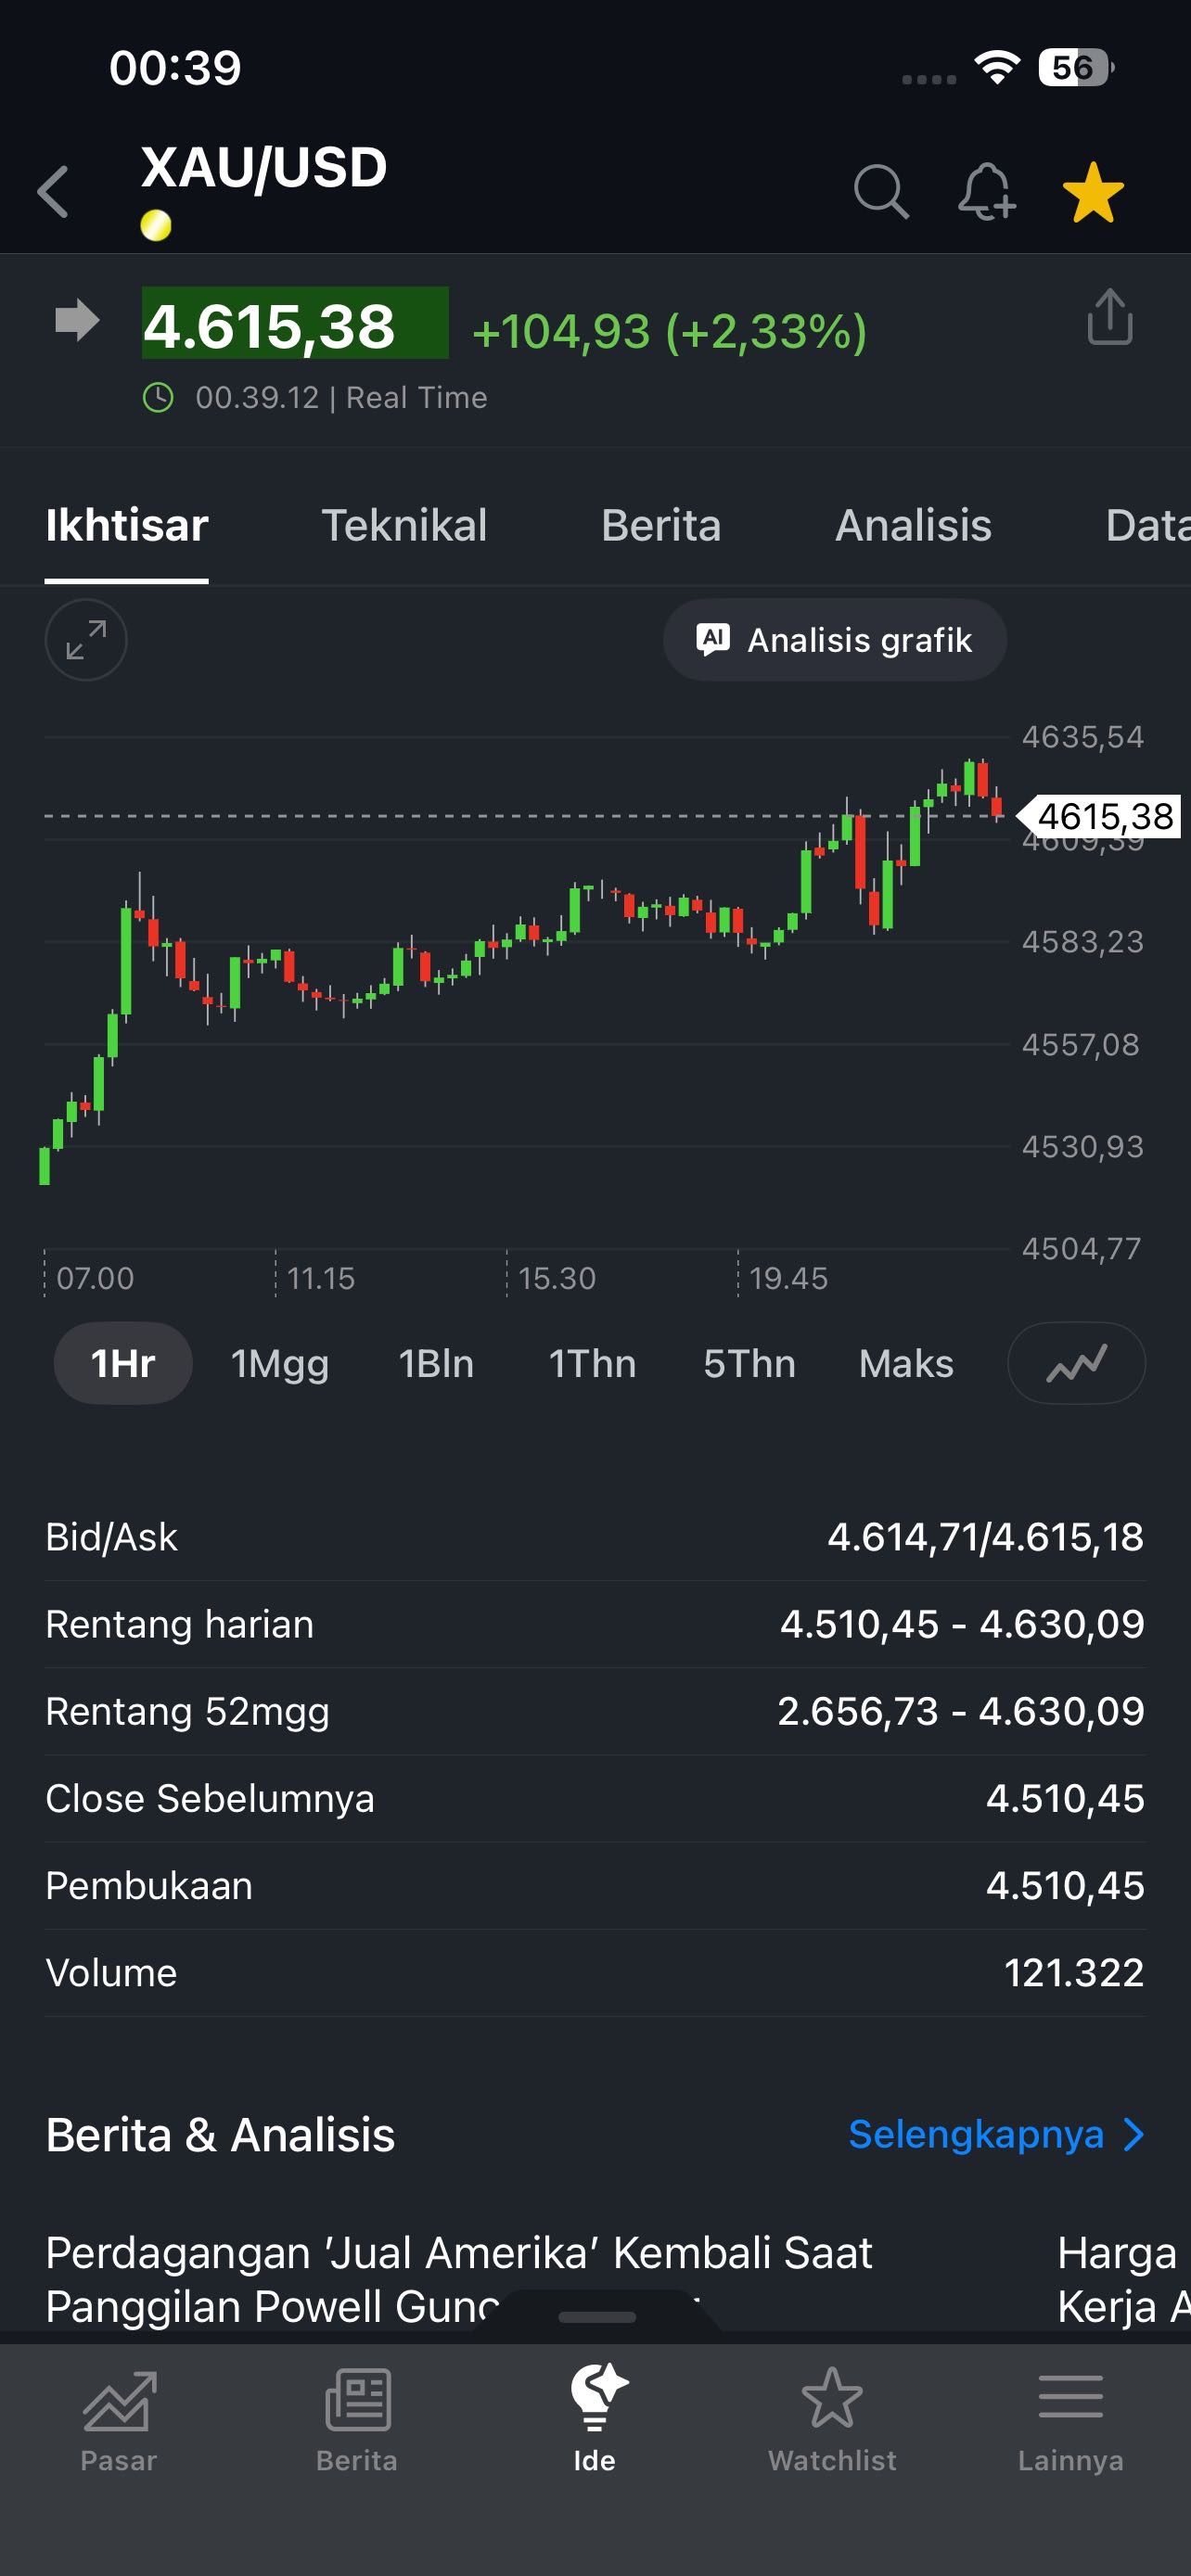Add a price alert with bell icon
This screenshot has height=2576, width=1191.
tap(986, 191)
